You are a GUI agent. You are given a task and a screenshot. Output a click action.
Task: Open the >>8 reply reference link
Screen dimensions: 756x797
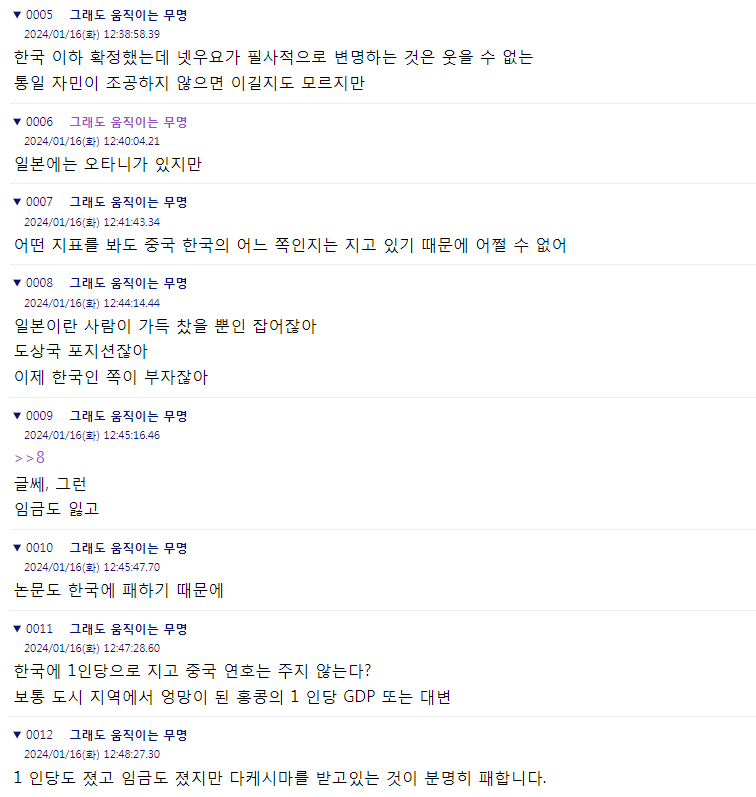coord(29,458)
